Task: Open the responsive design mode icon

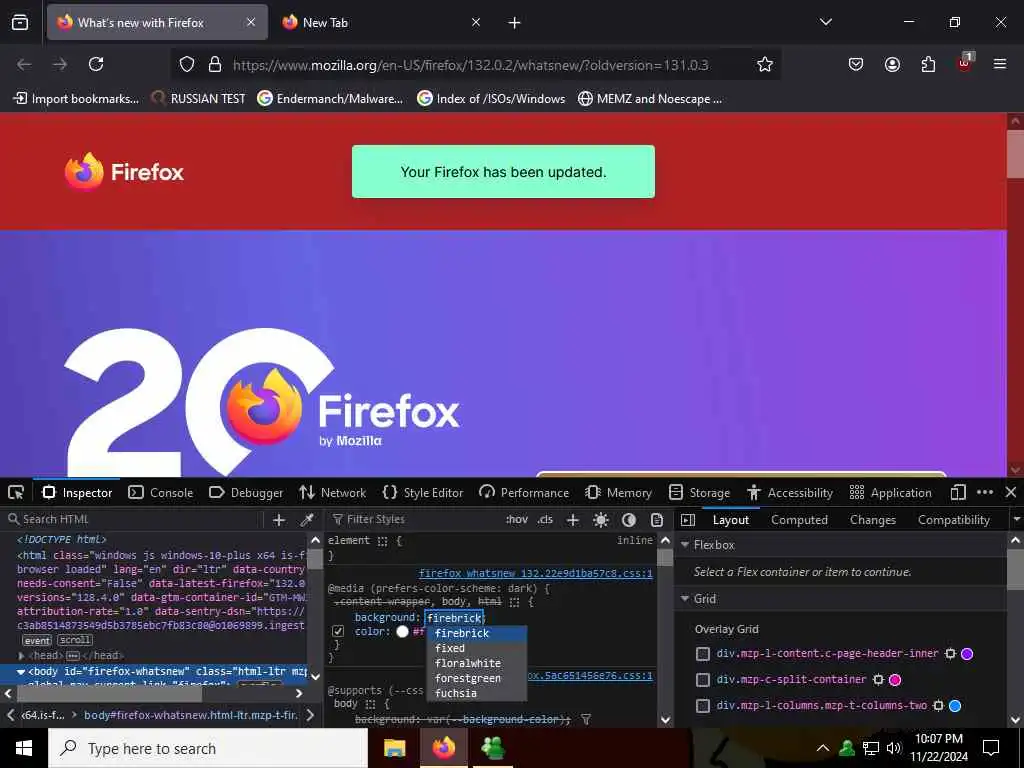Action: (x=958, y=492)
